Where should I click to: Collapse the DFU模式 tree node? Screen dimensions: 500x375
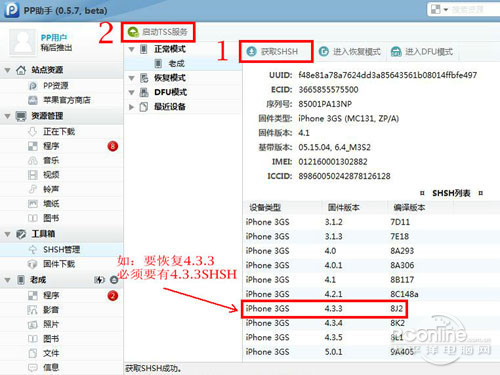click(x=132, y=93)
